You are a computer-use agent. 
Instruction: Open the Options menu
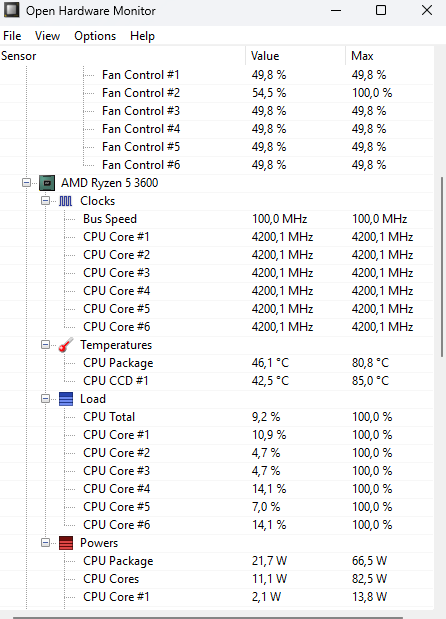pyautogui.click(x=95, y=36)
